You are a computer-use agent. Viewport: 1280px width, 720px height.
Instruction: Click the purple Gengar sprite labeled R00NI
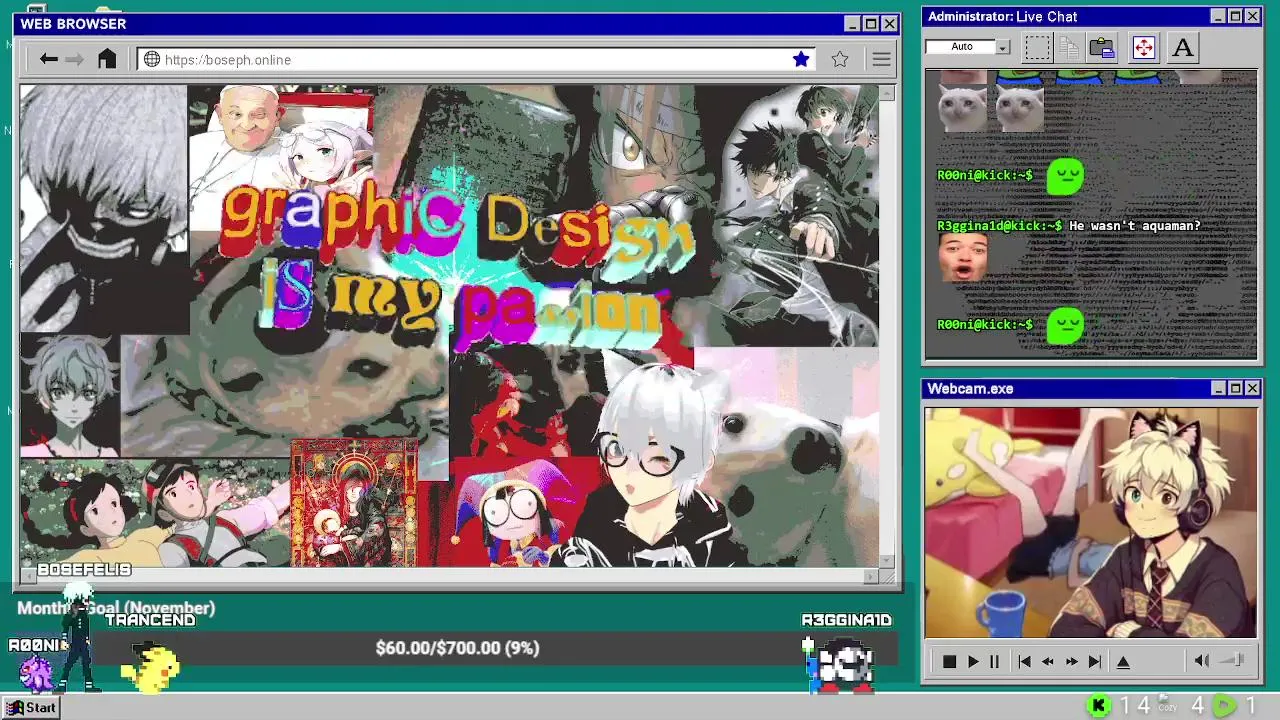pyautogui.click(x=36, y=673)
